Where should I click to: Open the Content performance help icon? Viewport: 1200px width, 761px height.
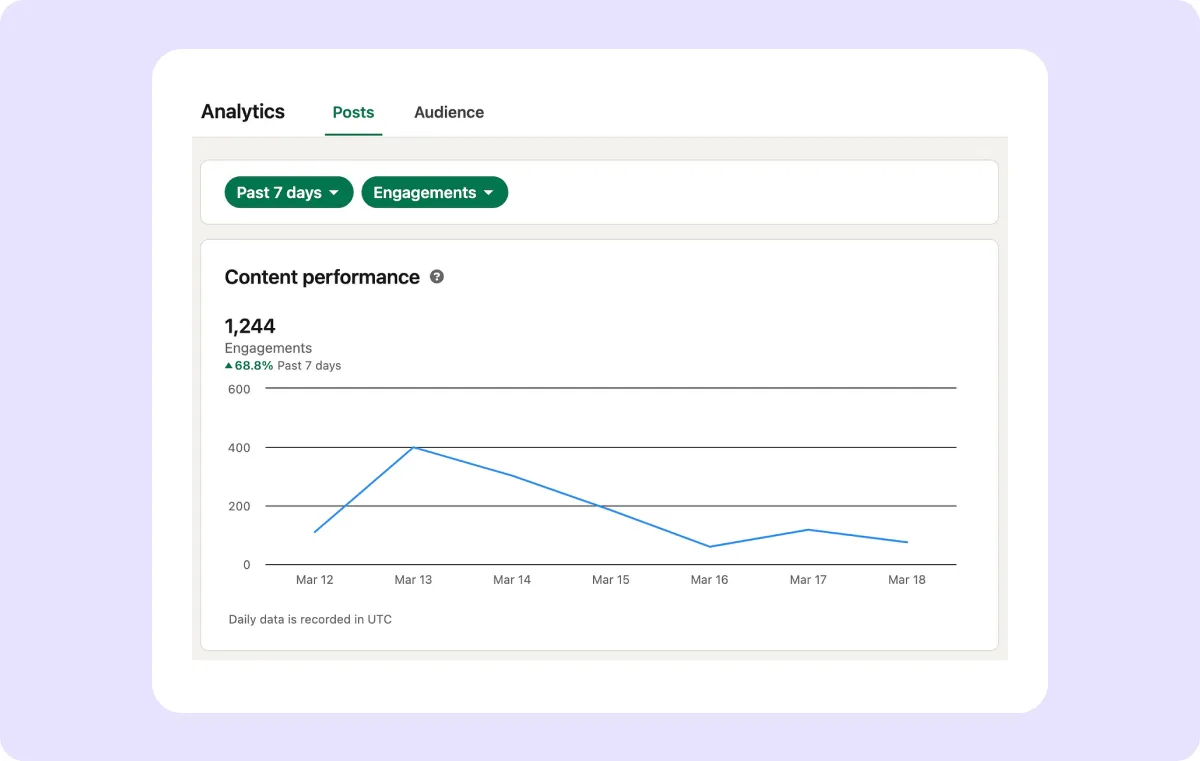(437, 277)
